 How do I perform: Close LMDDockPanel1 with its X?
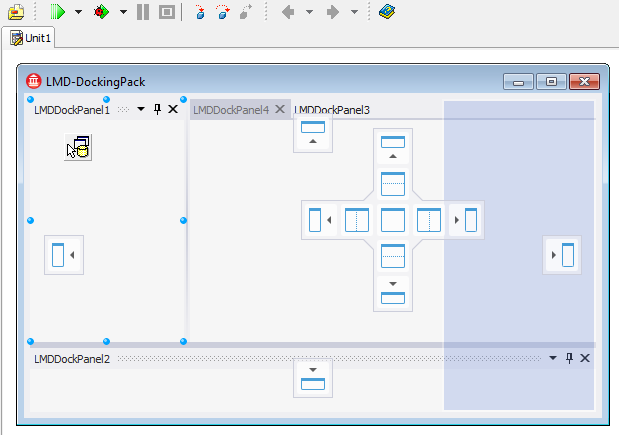point(173,109)
